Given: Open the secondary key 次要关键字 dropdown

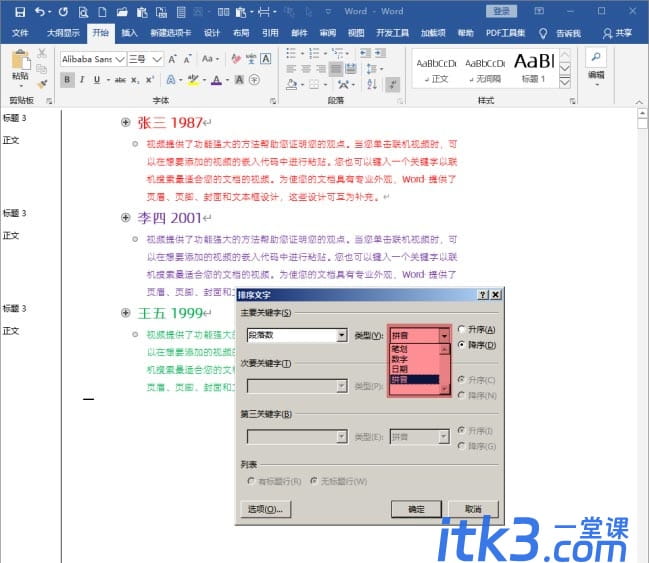Looking at the screenshot, I should point(341,386).
